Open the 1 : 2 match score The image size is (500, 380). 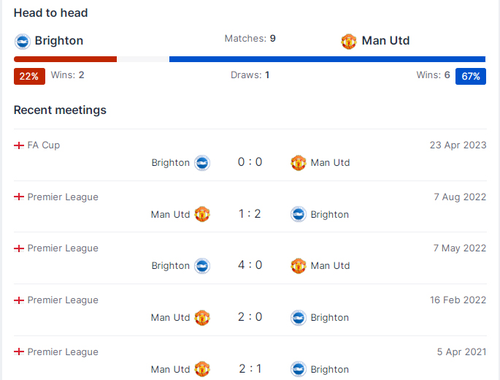(x=250, y=214)
